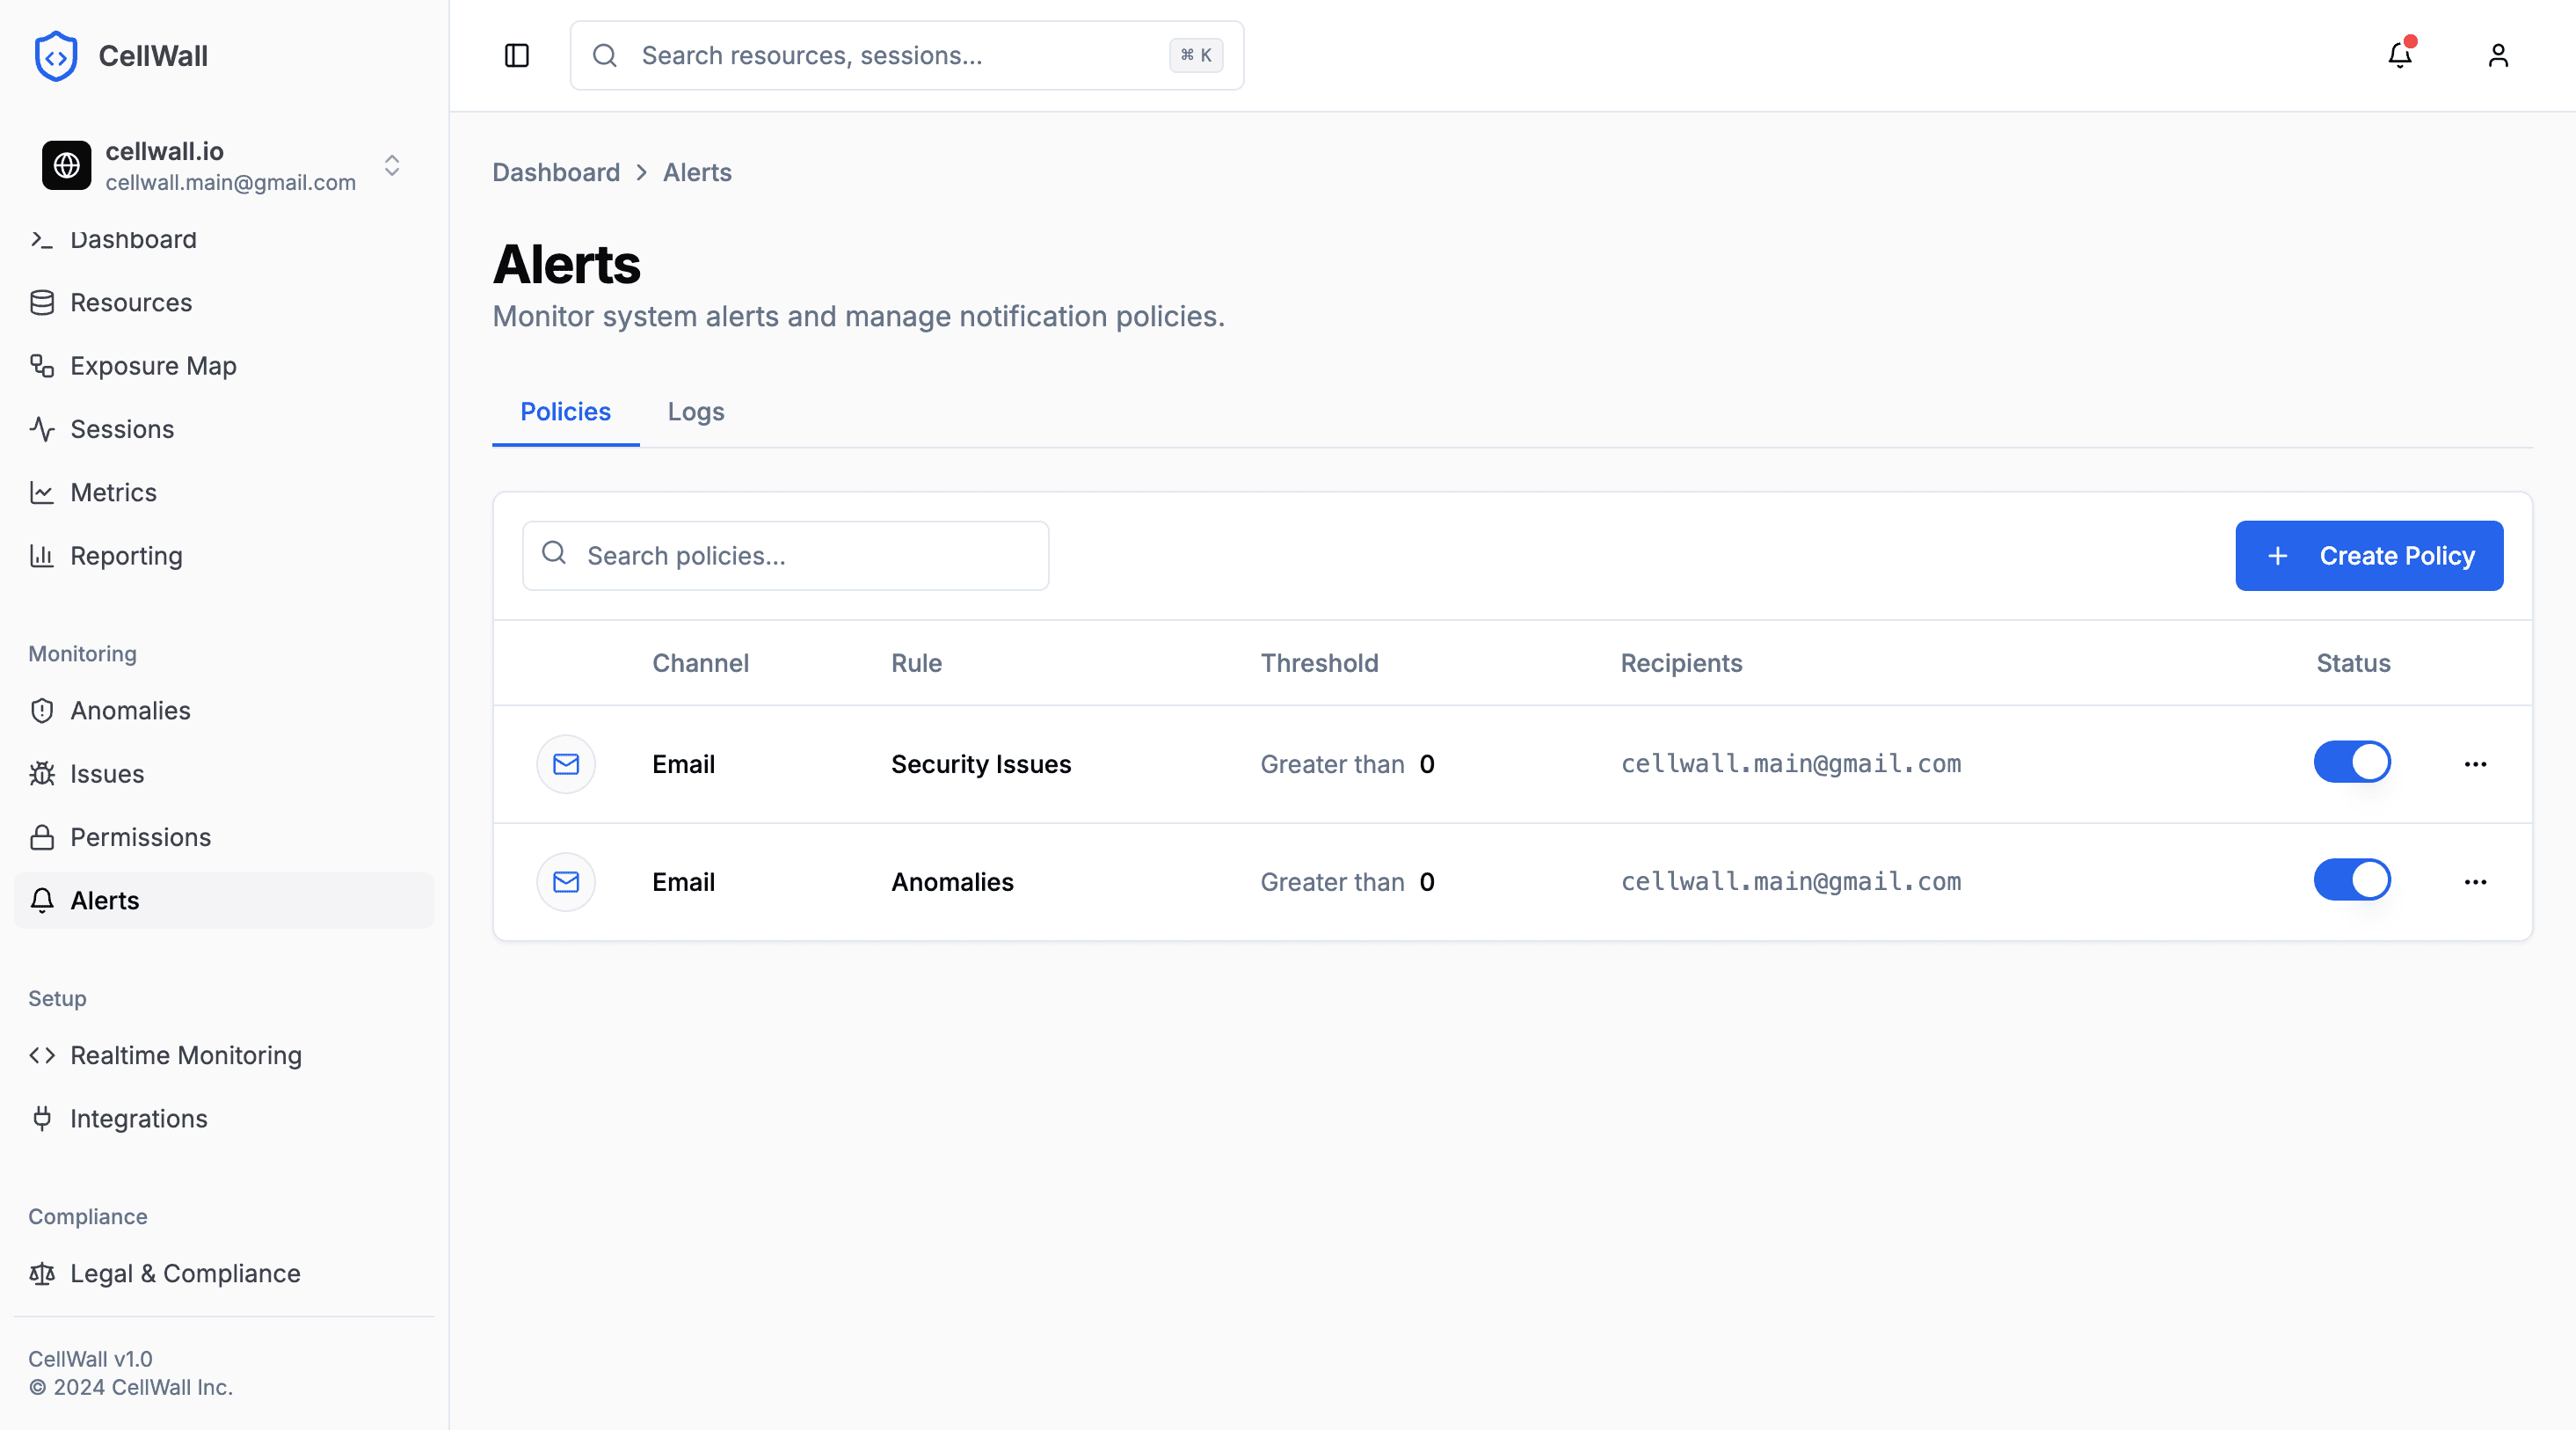Open more options for Anomalies policy
The width and height of the screenshot is (2576, 1430).
tap(2476, 881)
